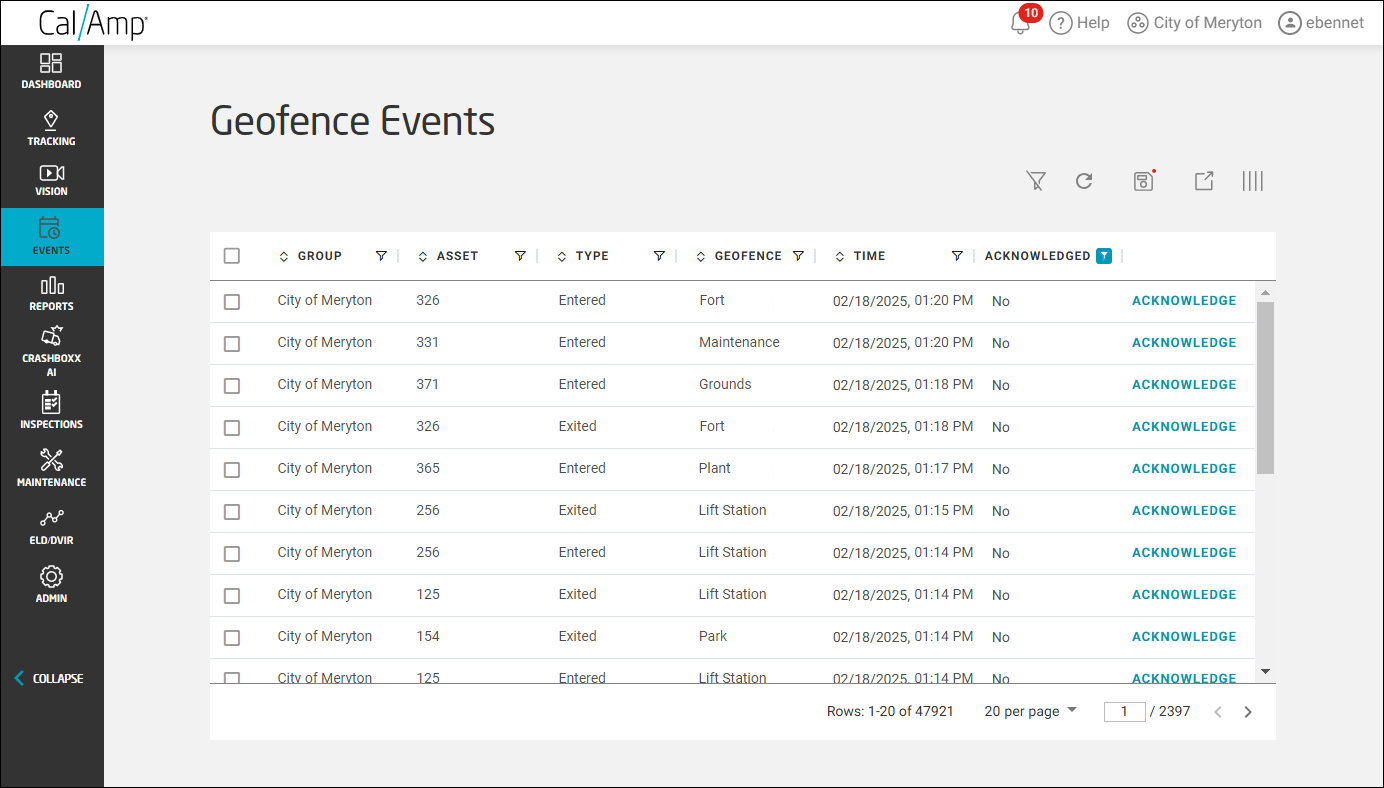Acknowledge the 326 Entered Fort event
Image resolution: width=1384 pixels, height=788 pixels.
point(1184,301)
